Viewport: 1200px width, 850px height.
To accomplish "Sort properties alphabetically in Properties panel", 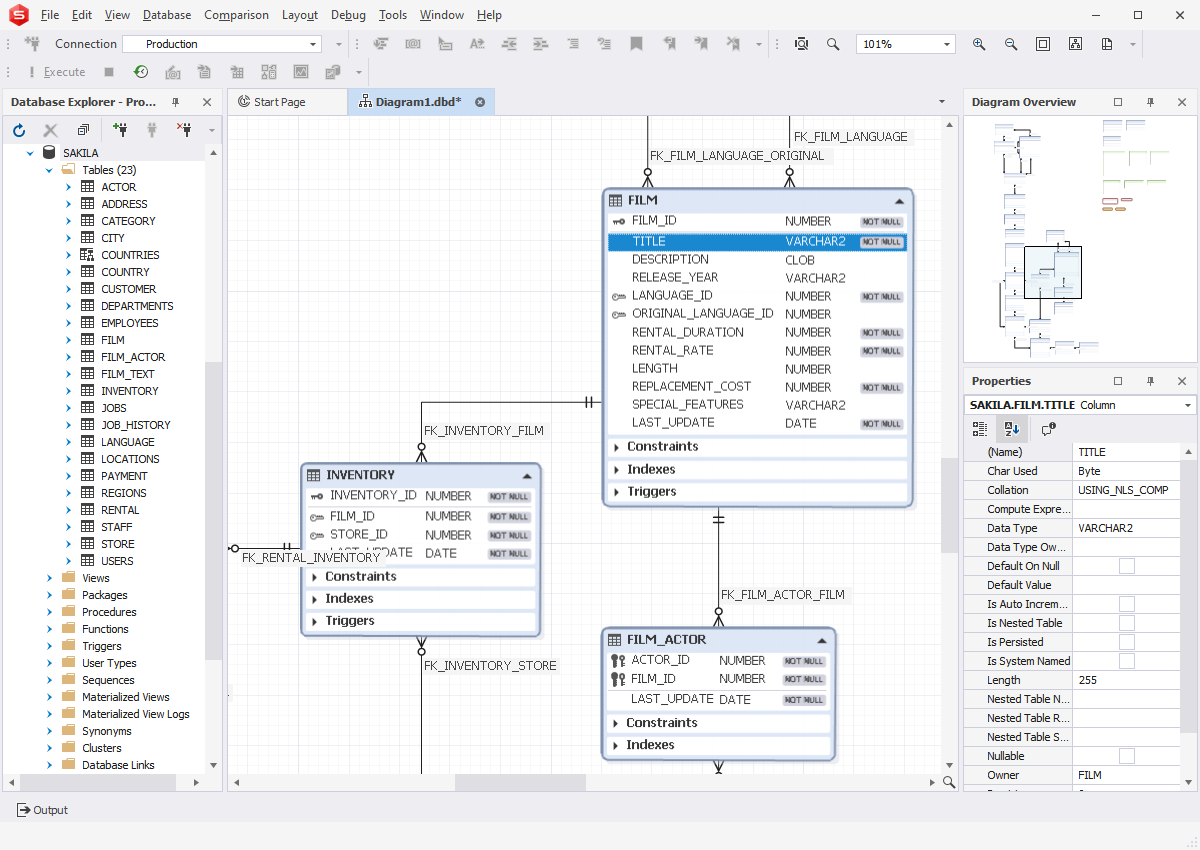I will click(1012, 428).
